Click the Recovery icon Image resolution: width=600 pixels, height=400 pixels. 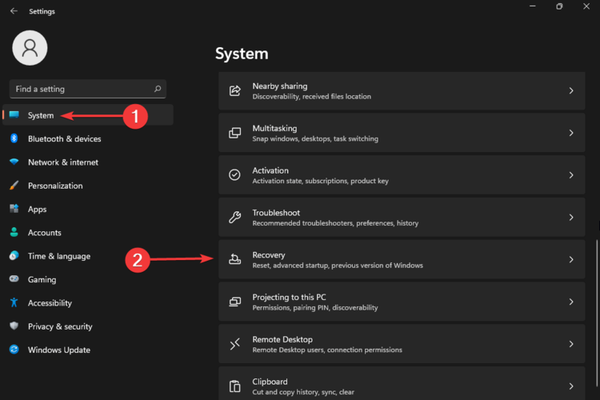235,260
